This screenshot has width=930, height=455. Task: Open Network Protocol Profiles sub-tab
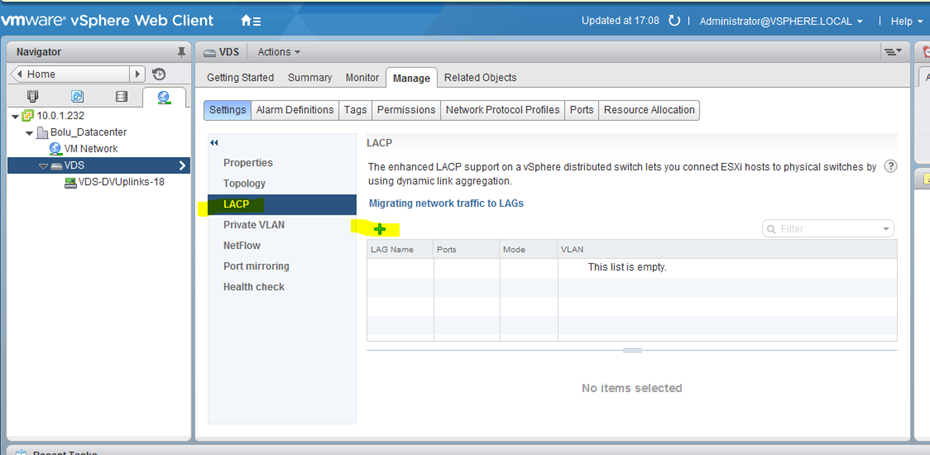(x=503, y=110)
